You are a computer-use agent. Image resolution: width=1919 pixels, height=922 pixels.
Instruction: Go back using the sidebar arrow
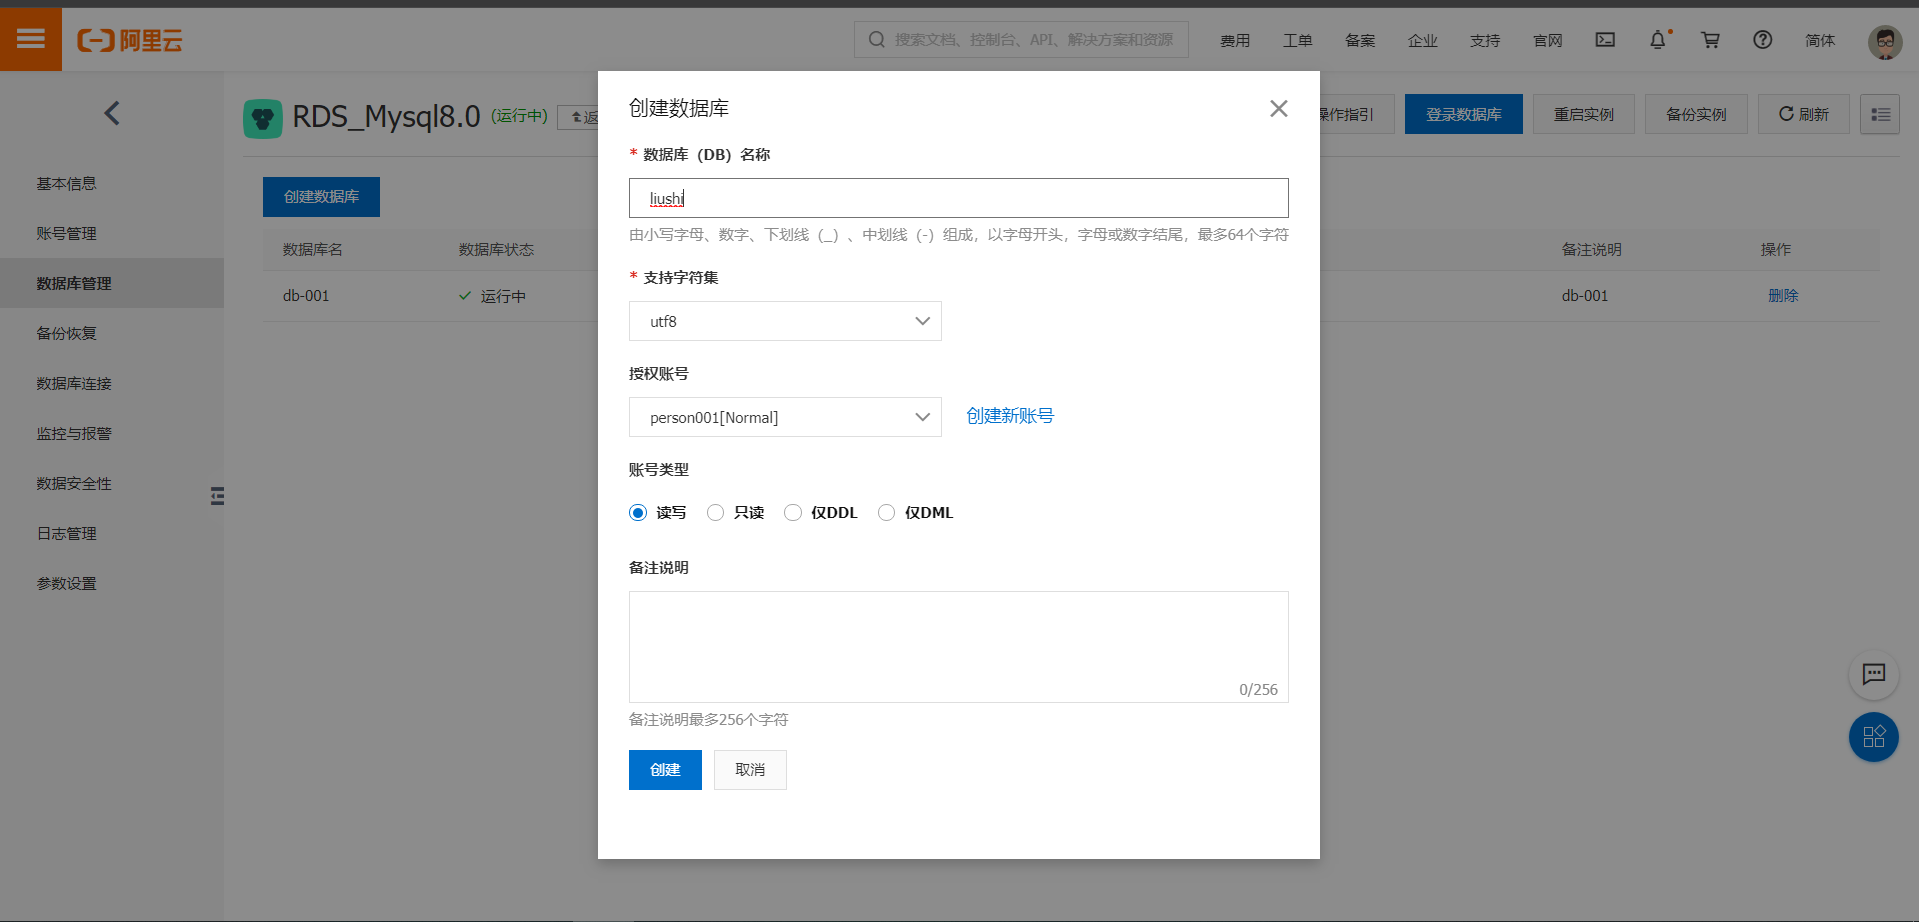(x=112, y=114)
